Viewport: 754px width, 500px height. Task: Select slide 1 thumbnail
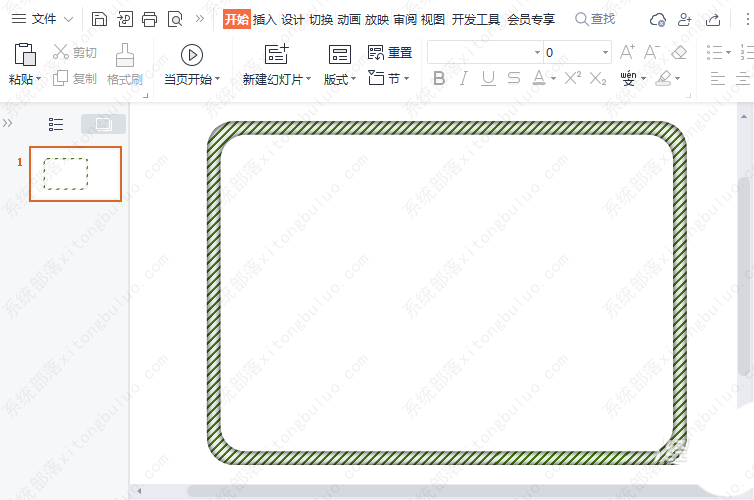(75, 174)
